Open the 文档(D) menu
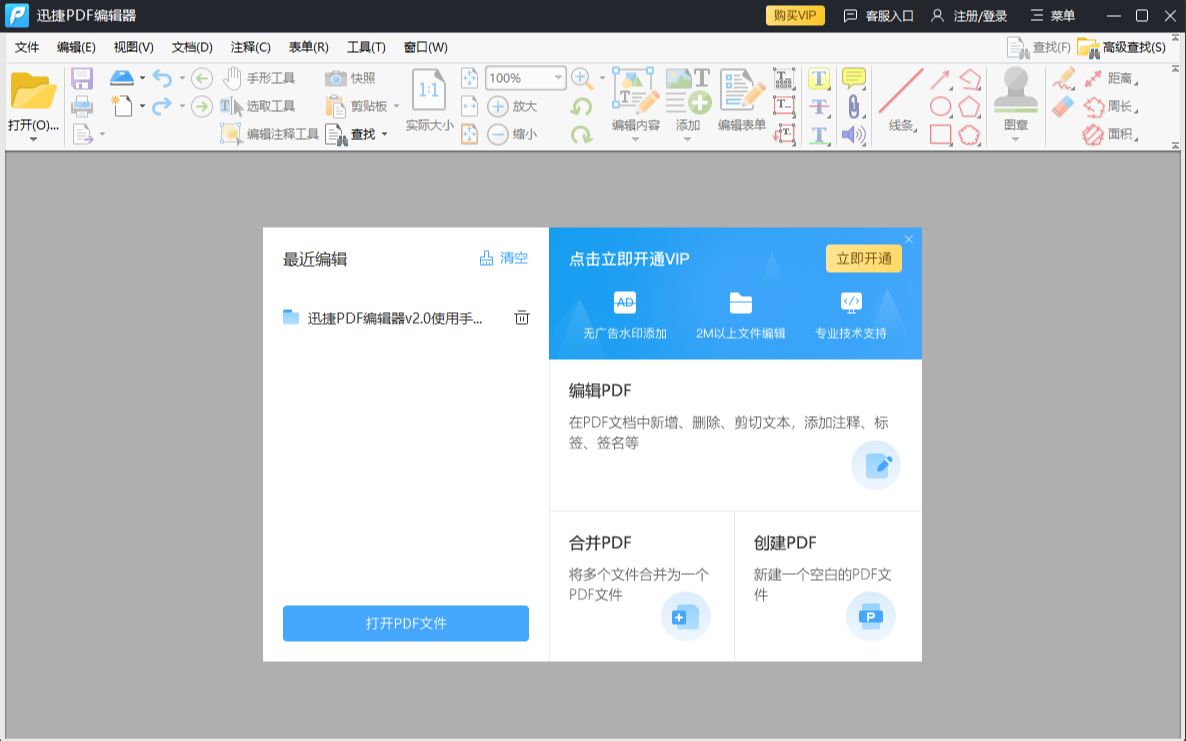The height and width of the screenshot is (741, 1186). pos(192,47)
